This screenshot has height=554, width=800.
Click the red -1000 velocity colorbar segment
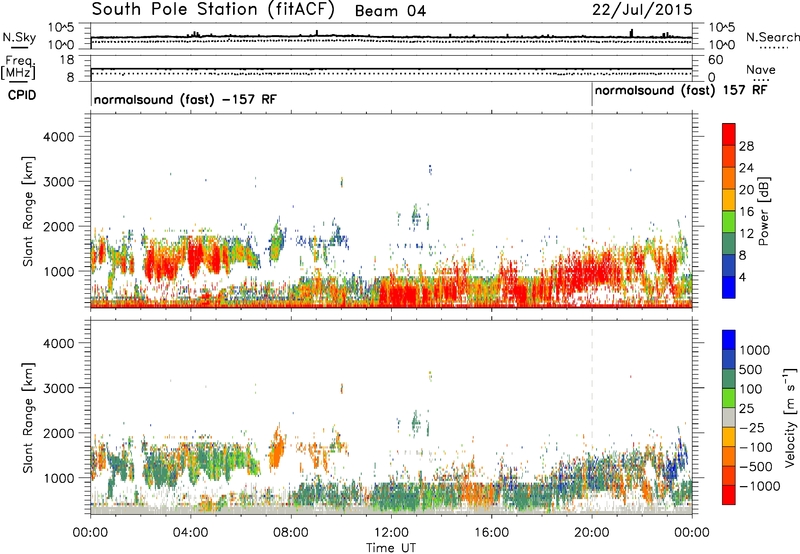[x=729, y=495]
